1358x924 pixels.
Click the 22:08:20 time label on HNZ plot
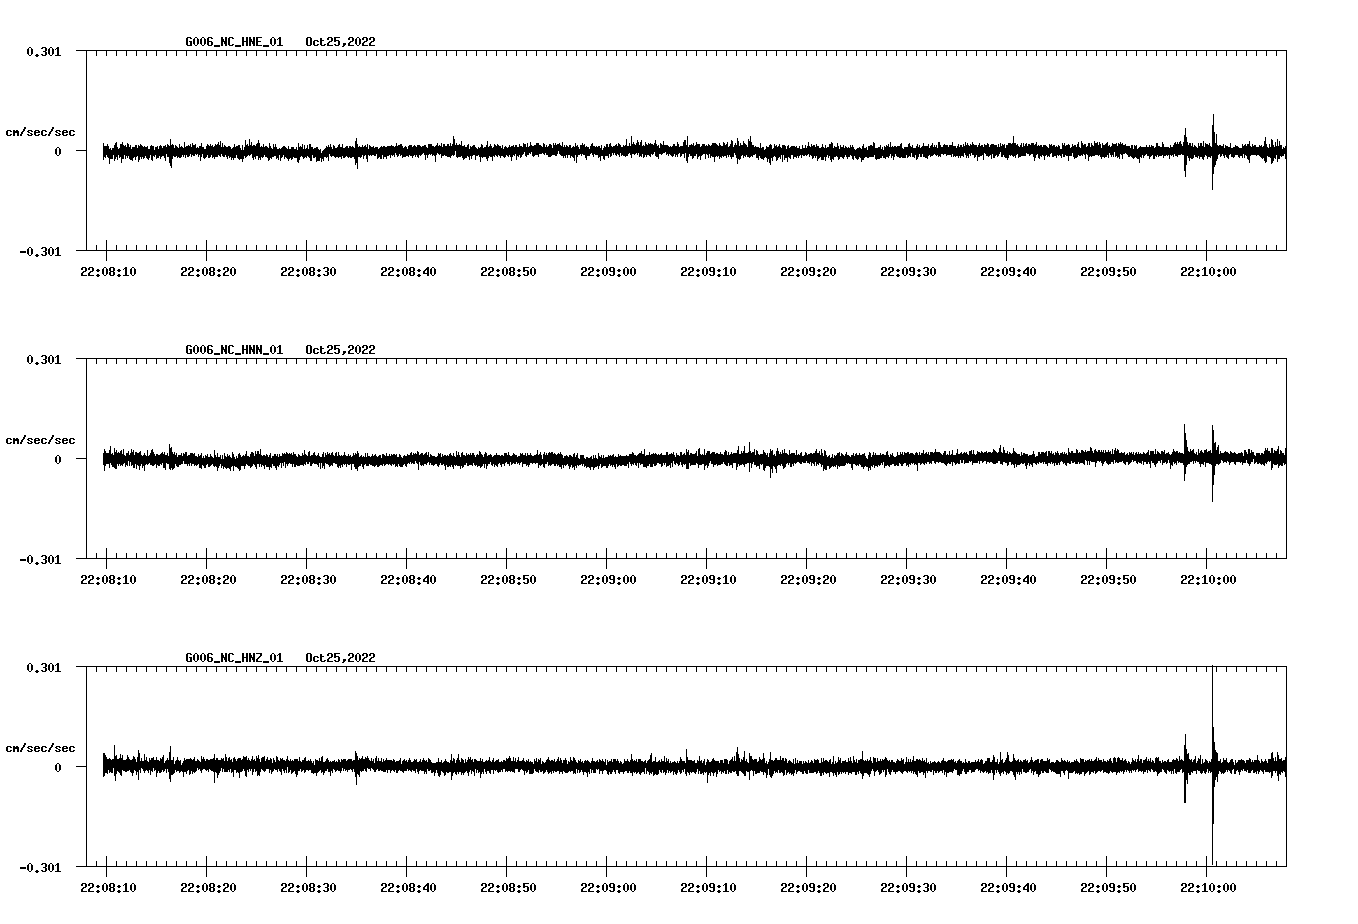click(208, 888)
